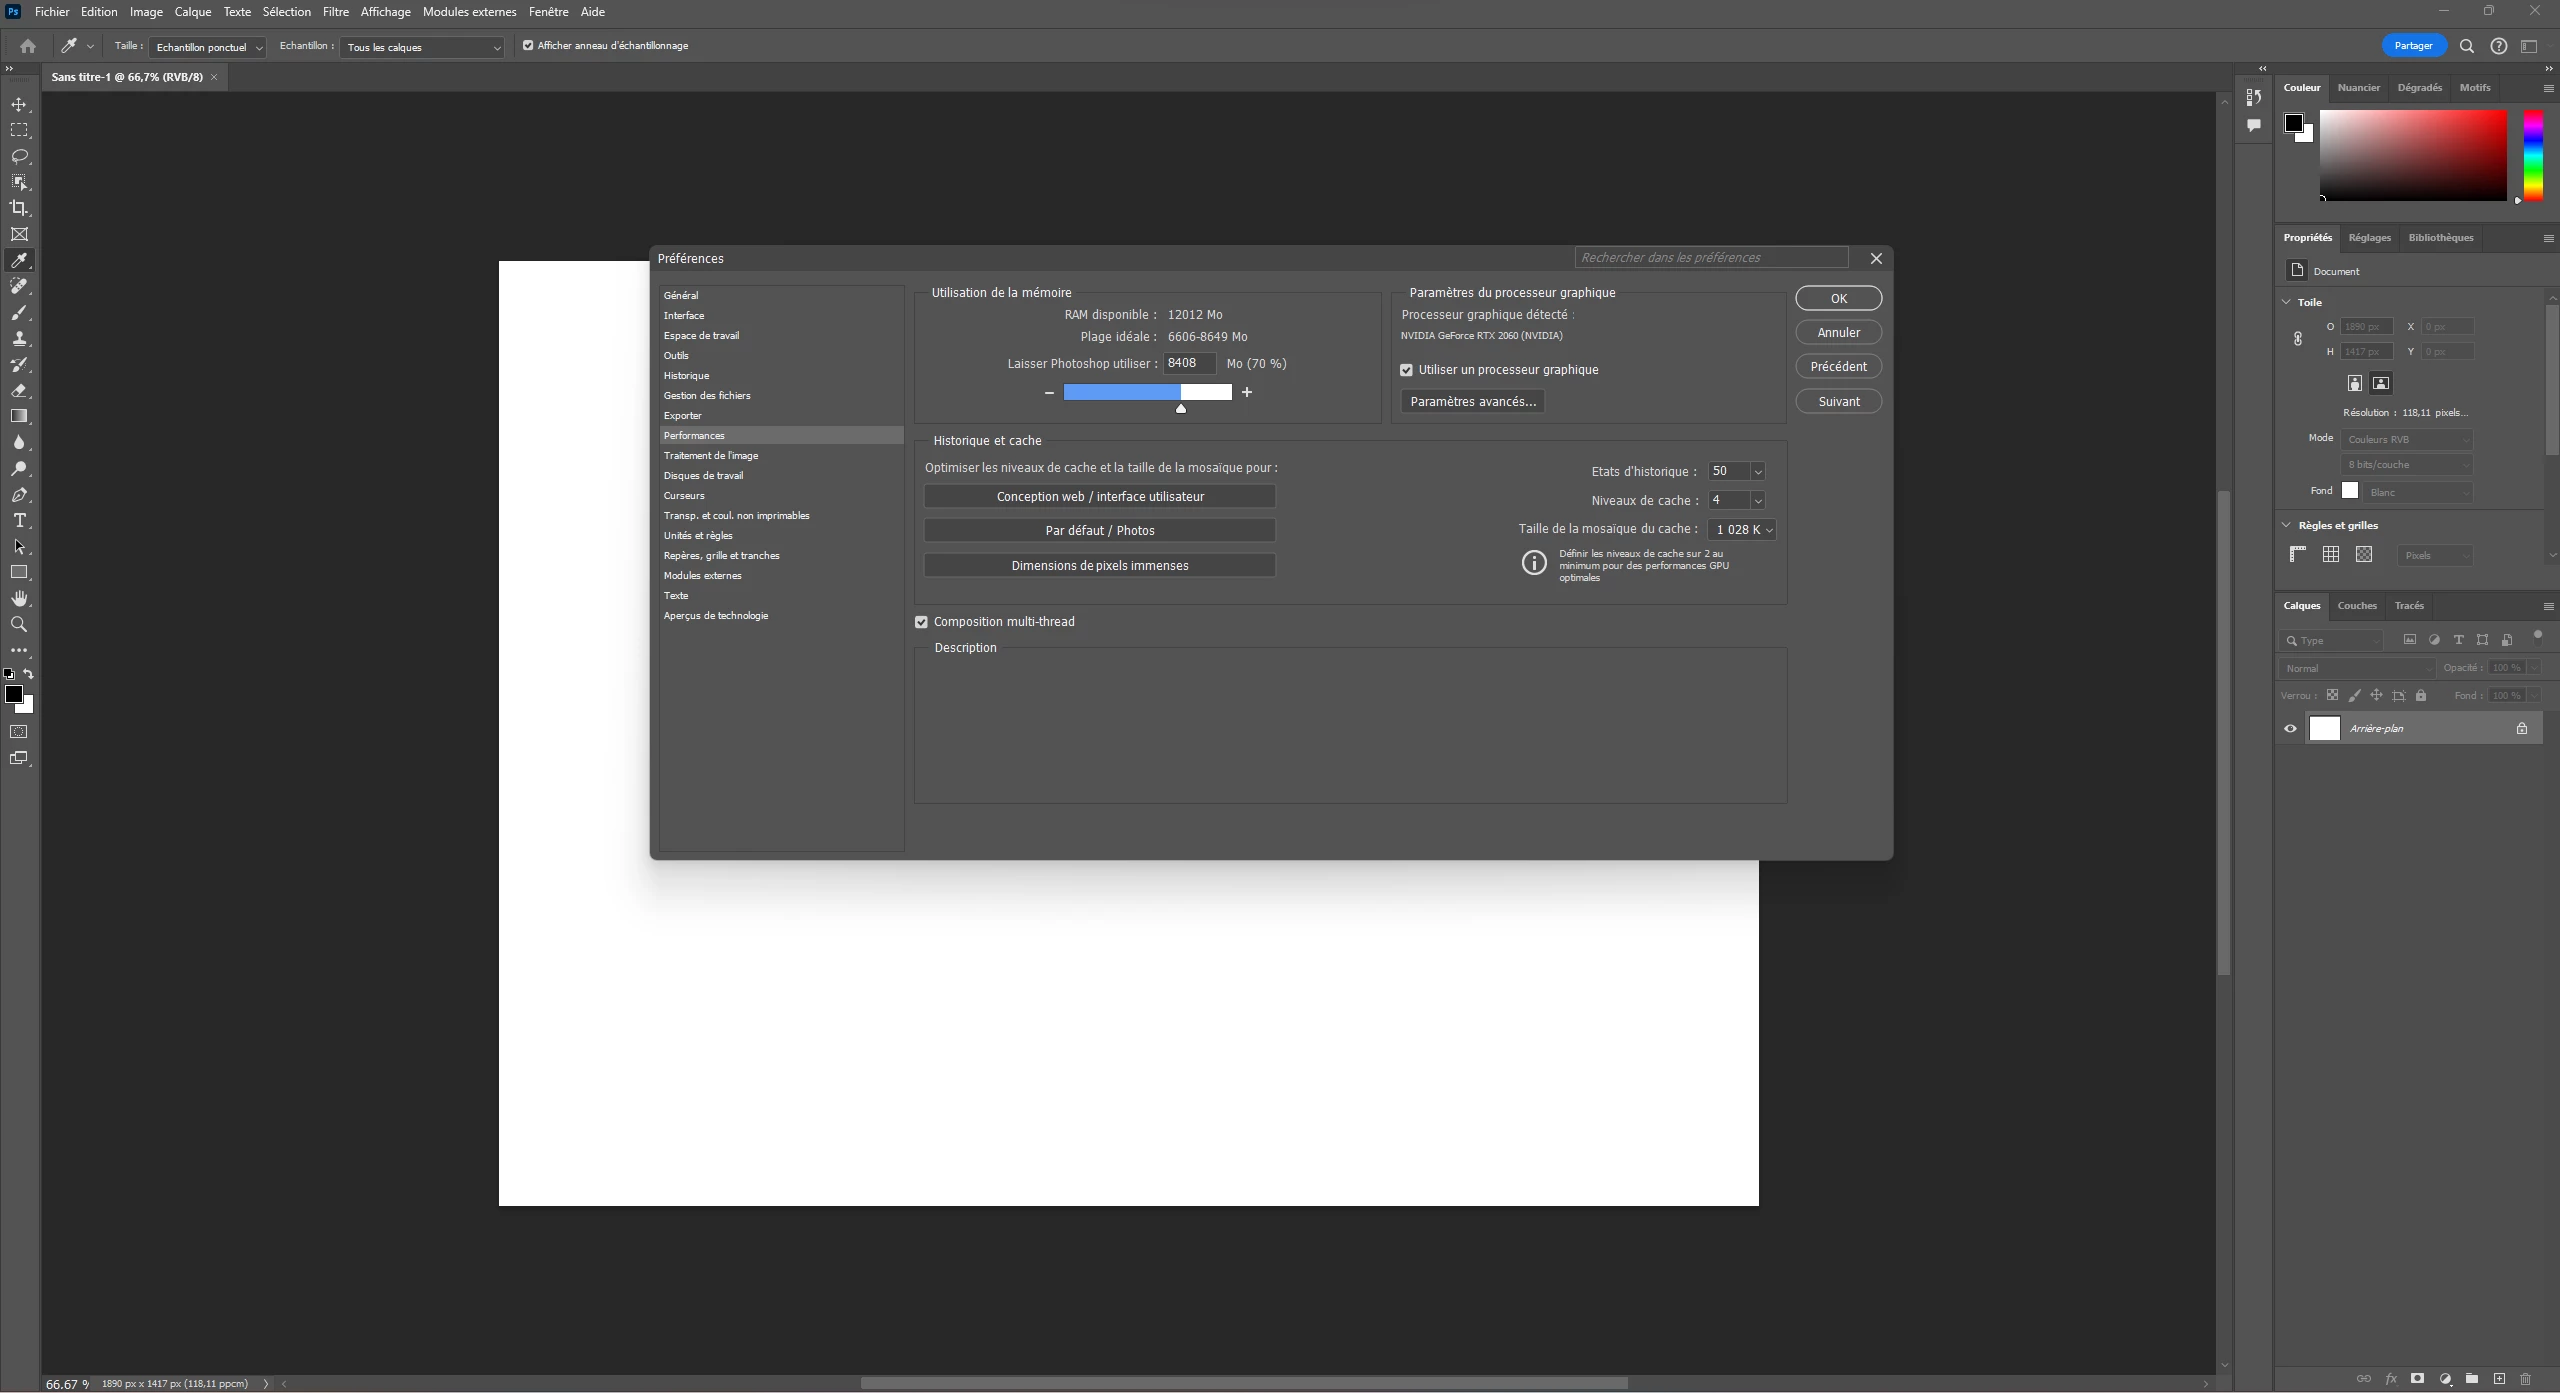Select the Lasso tool
Image resolution: width=2560 pixels, height=1393 pixels.
coord(19,156)
